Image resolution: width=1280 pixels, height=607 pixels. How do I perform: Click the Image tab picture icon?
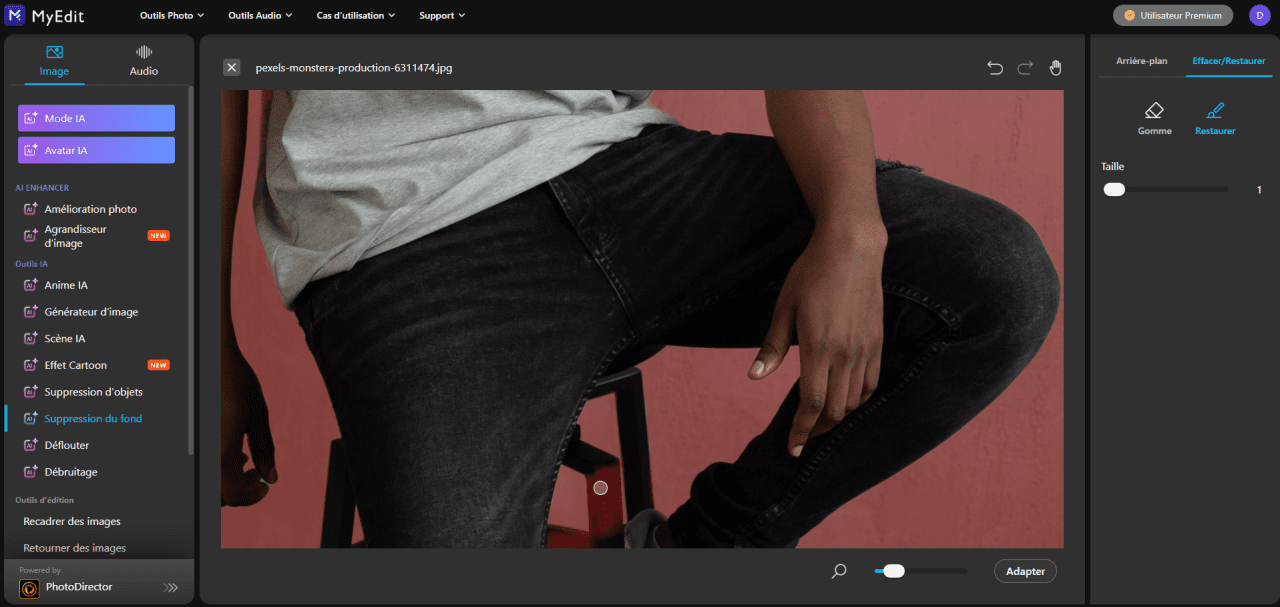click(54, 52)
